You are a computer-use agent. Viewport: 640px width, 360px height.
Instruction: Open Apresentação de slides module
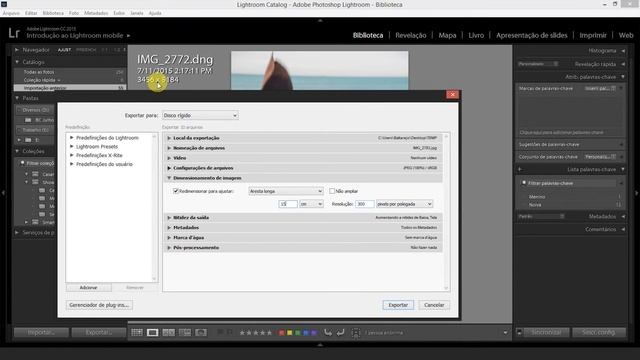pyautogui.click(x=531, y=35)
